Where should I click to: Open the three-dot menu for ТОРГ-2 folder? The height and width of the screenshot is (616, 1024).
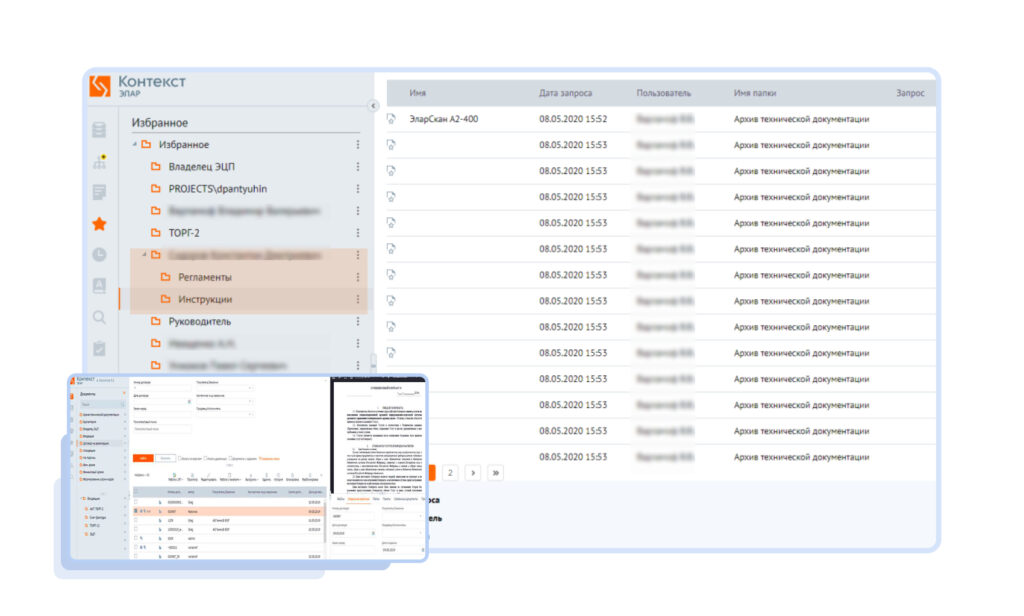click(357, 233)
